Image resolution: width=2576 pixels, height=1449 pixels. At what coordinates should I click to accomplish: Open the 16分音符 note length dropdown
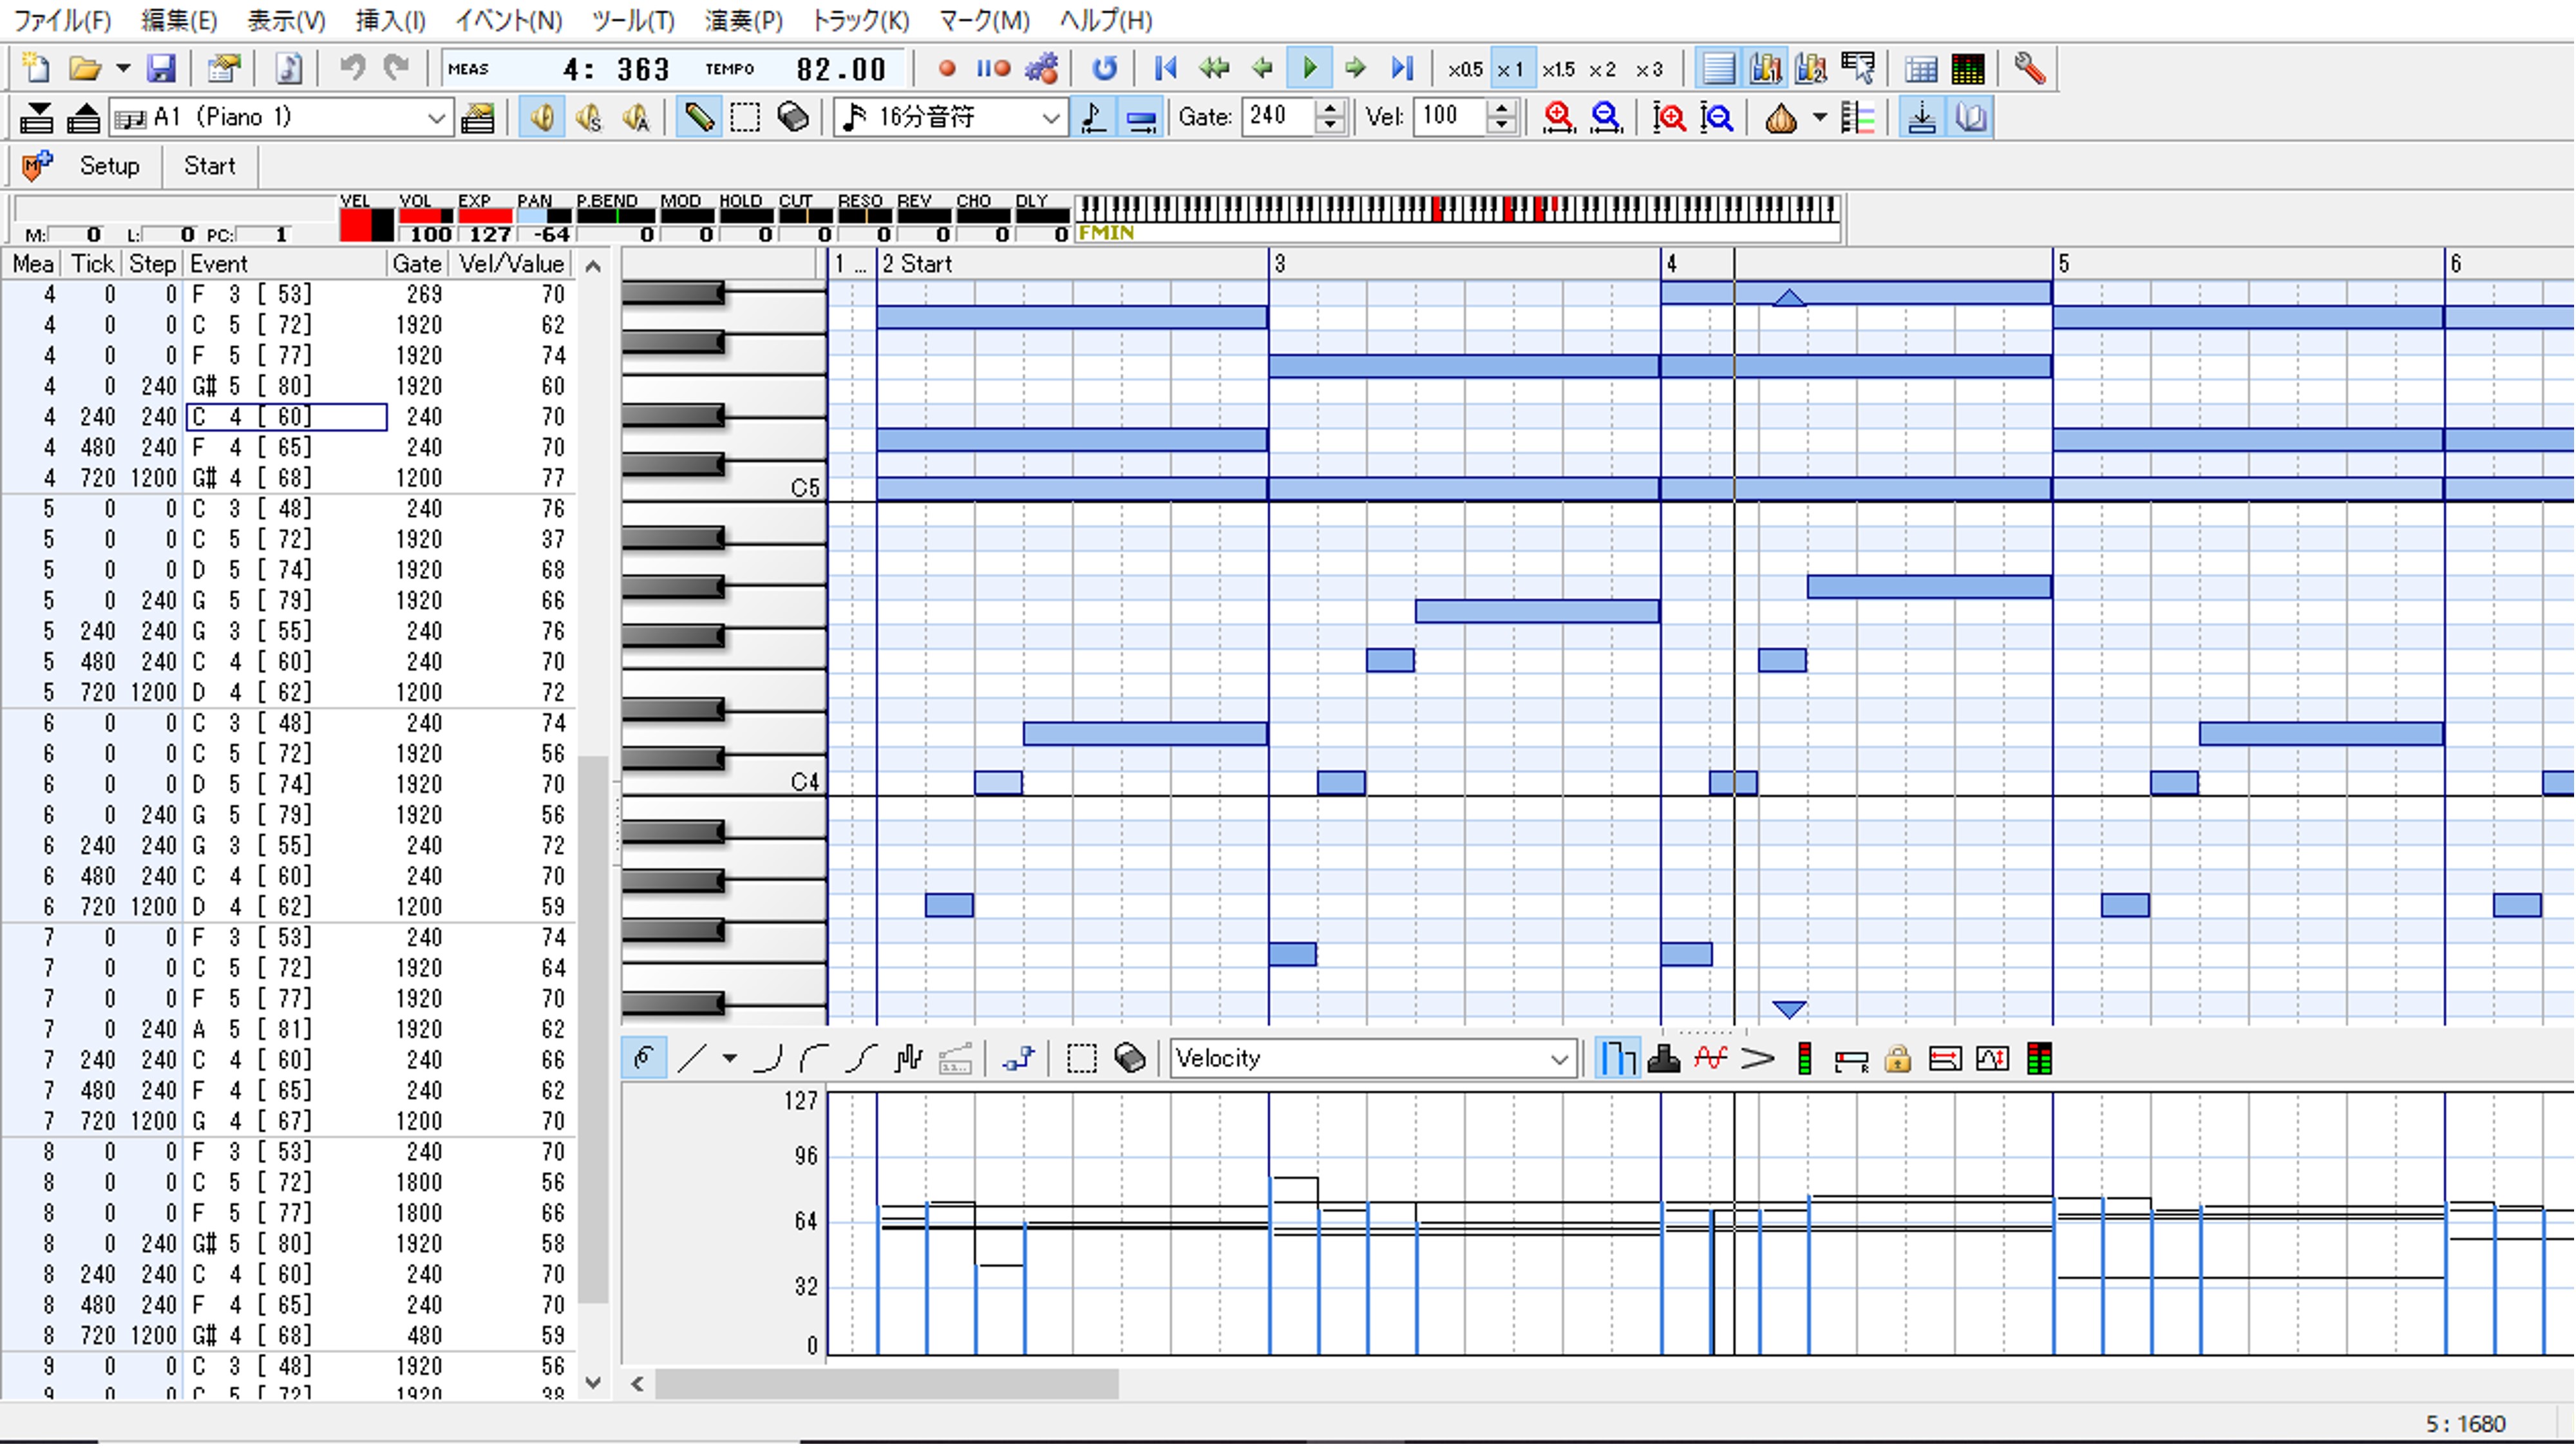(1050, 118)
